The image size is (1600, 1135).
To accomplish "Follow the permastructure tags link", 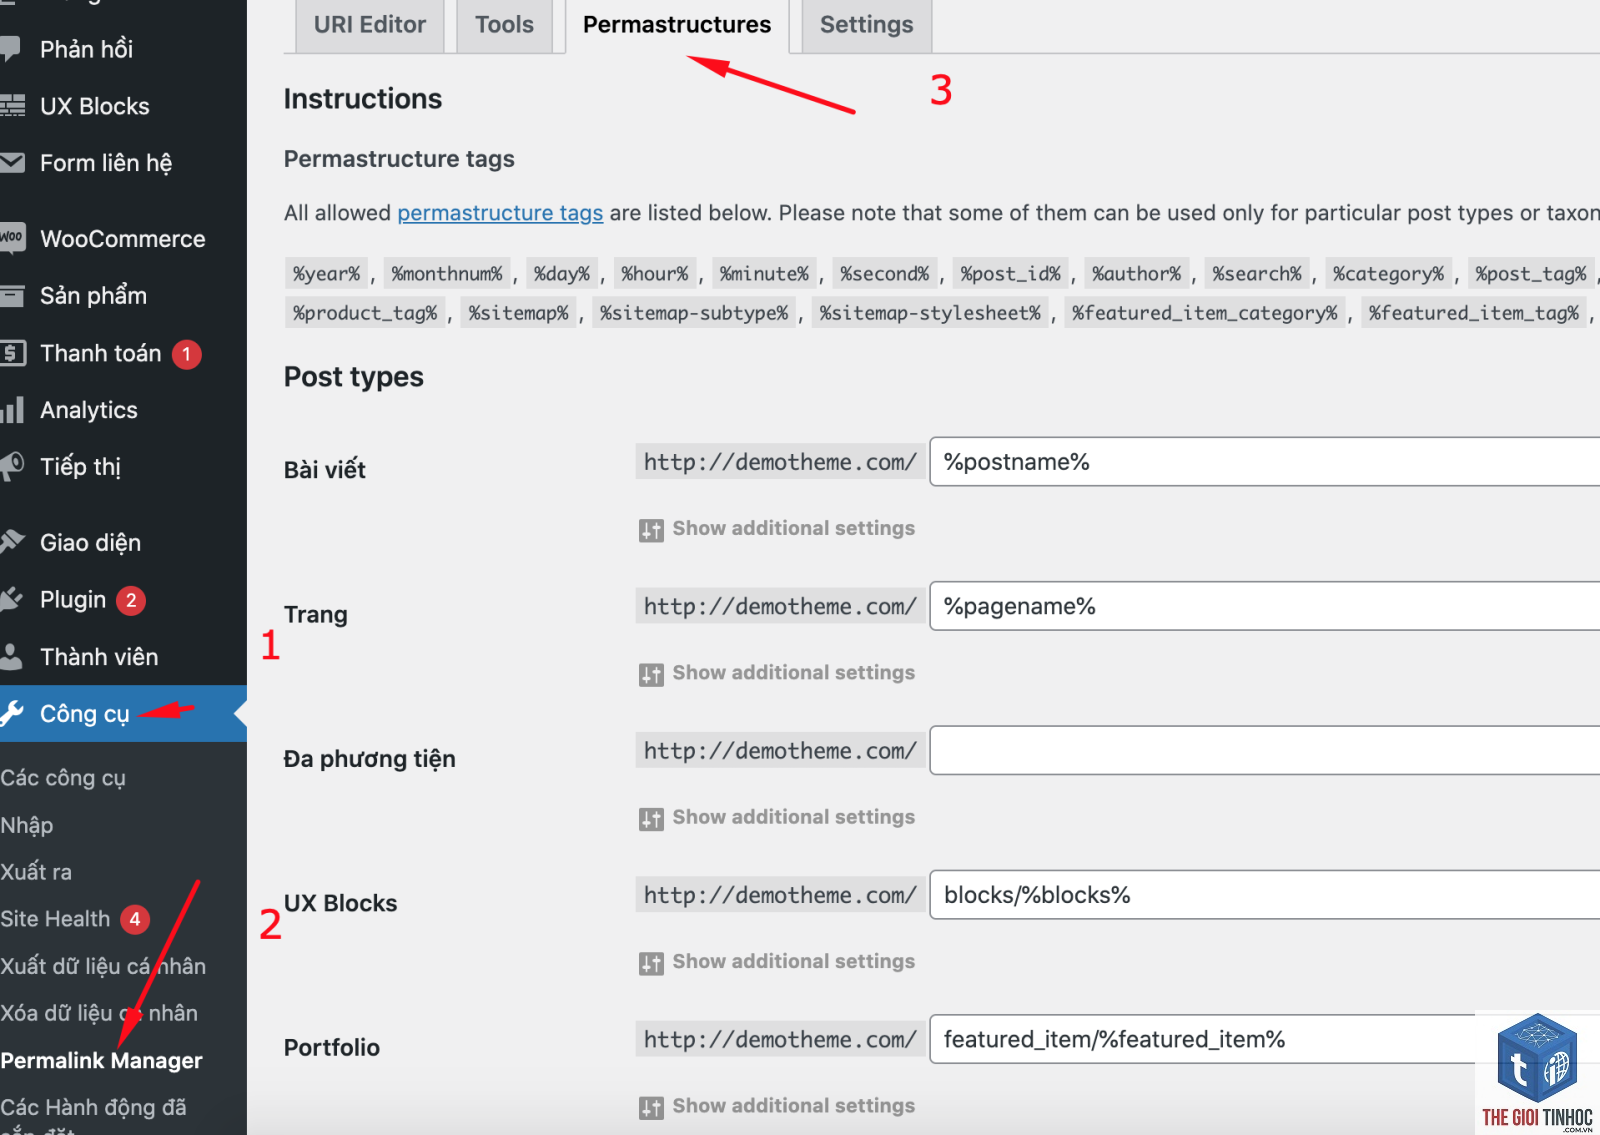I will pos(500,213).
